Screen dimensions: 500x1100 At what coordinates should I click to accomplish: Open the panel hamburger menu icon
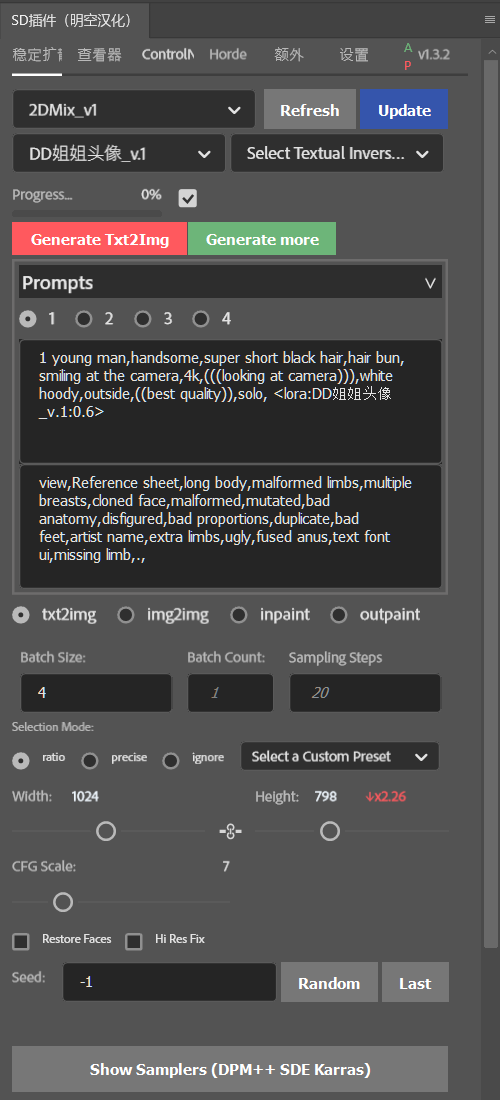point(489,20)
